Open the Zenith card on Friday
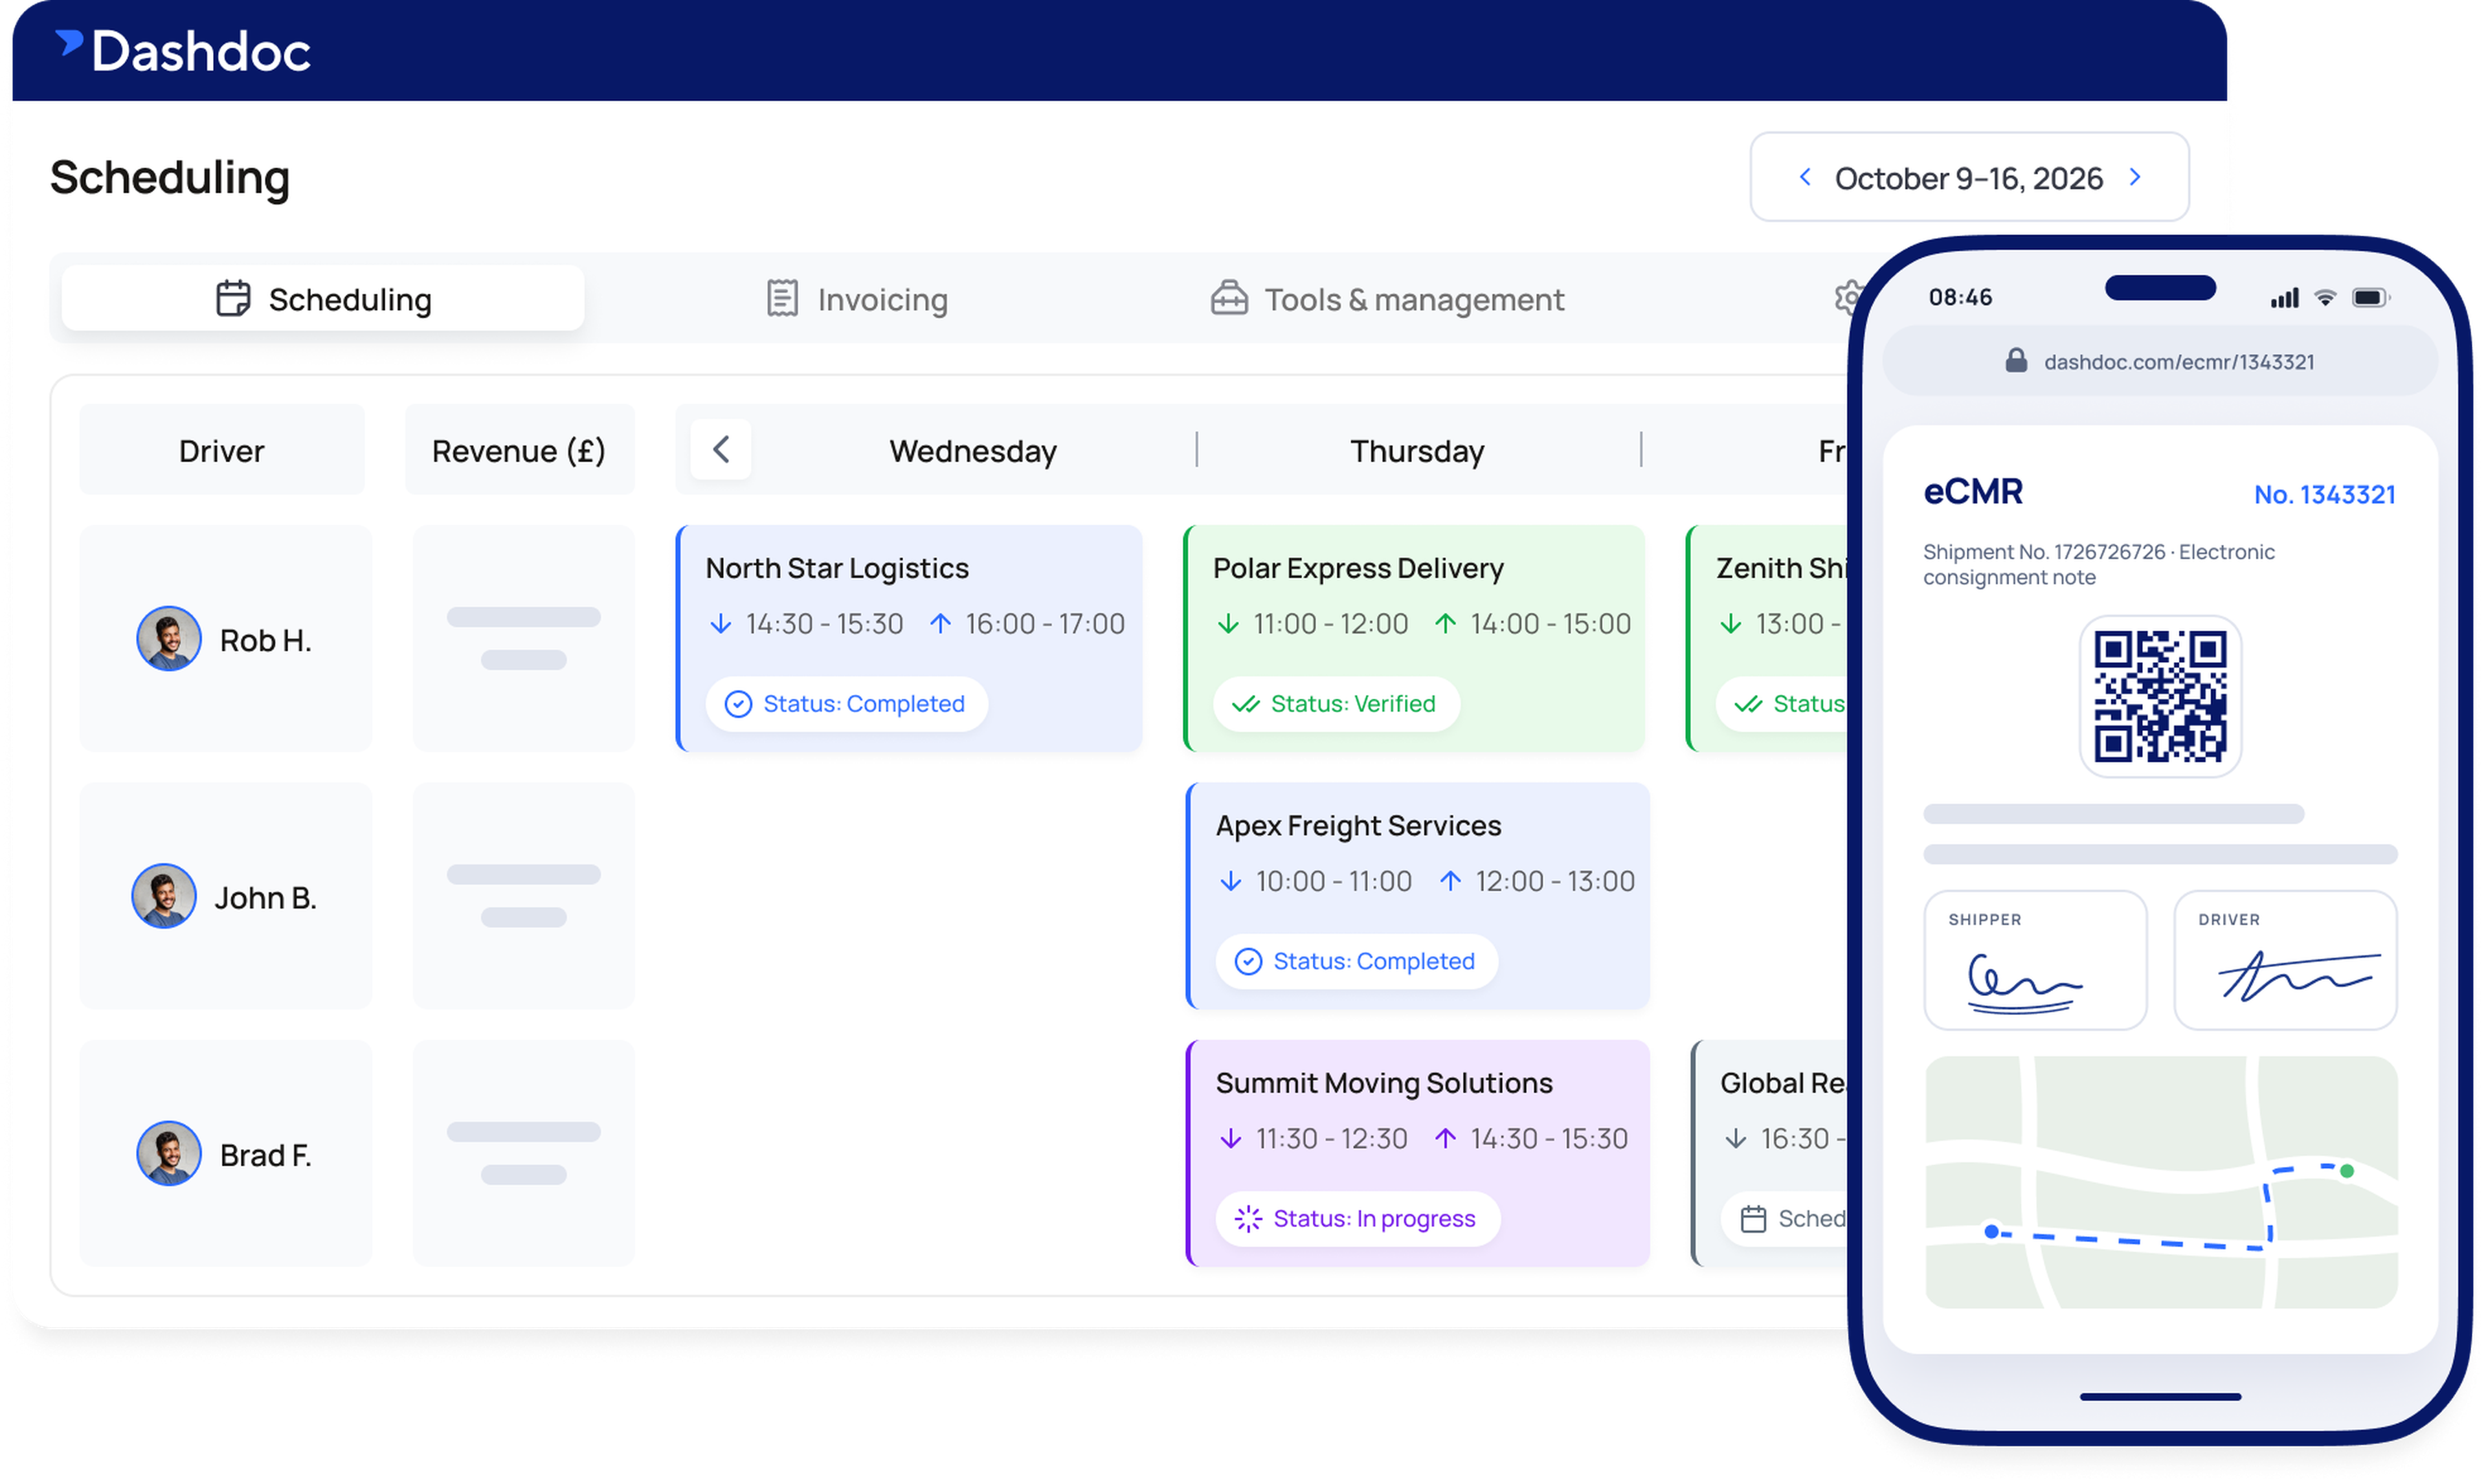2486x1484 pixels. click(x=1768, y=639)
